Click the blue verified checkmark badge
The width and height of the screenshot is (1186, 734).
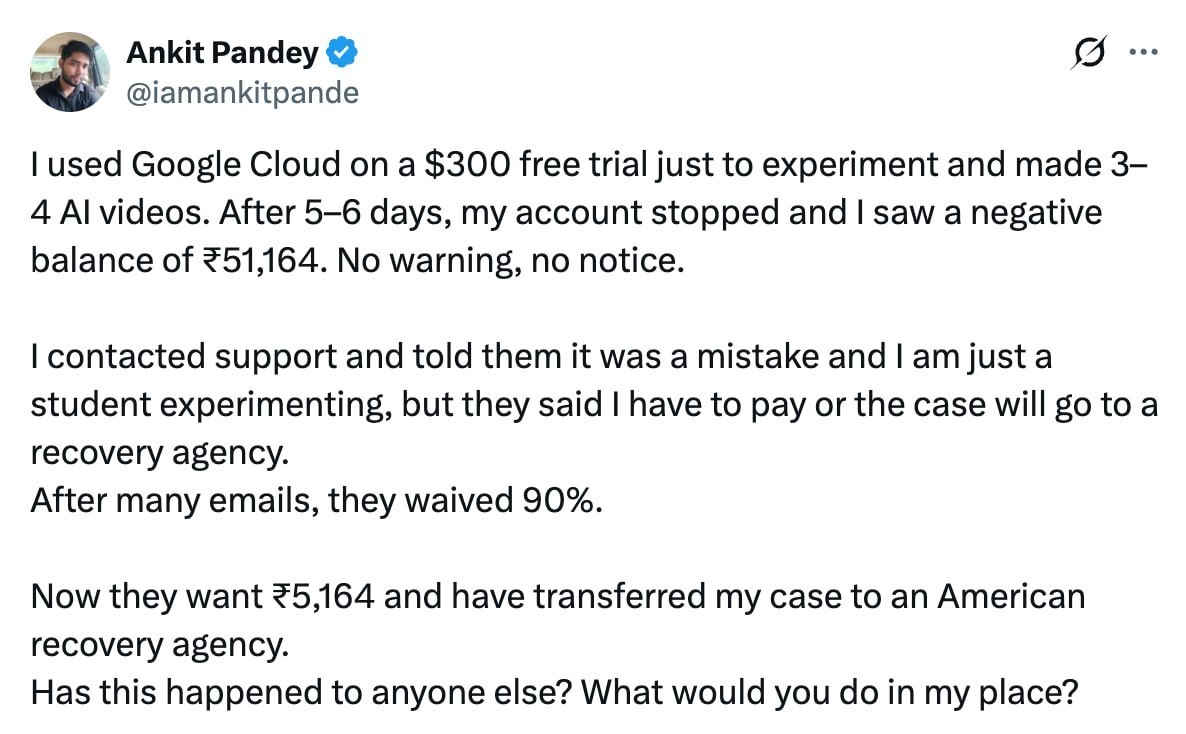pos(342,52)
